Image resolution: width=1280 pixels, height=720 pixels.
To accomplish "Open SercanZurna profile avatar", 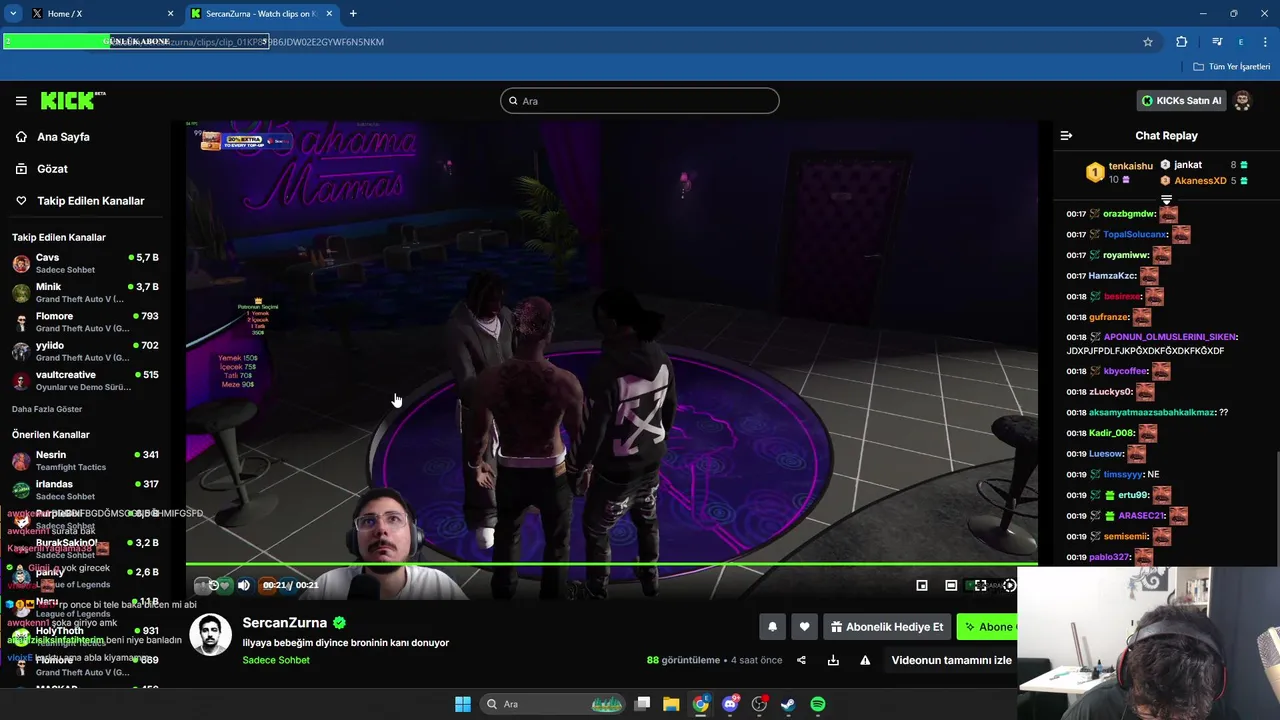I will [x=210, y=635].
